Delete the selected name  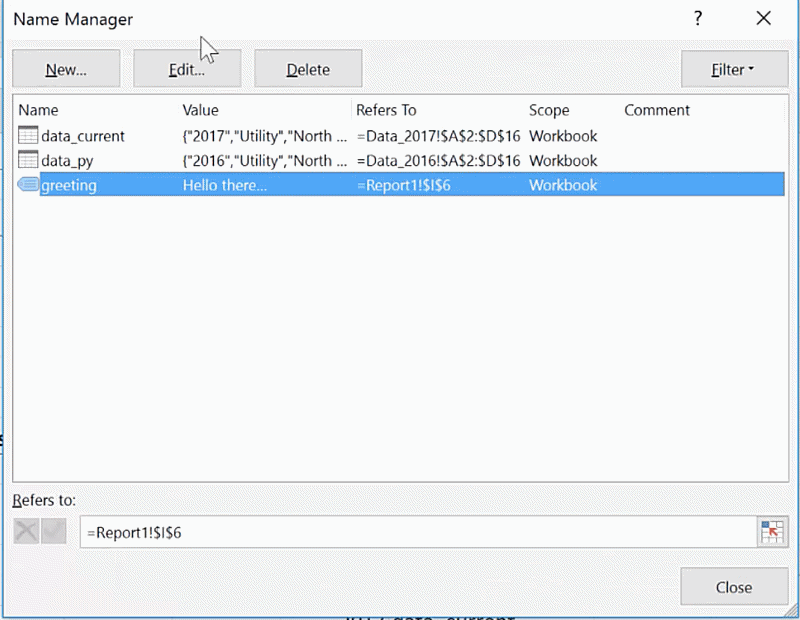[x=308, y=70]
